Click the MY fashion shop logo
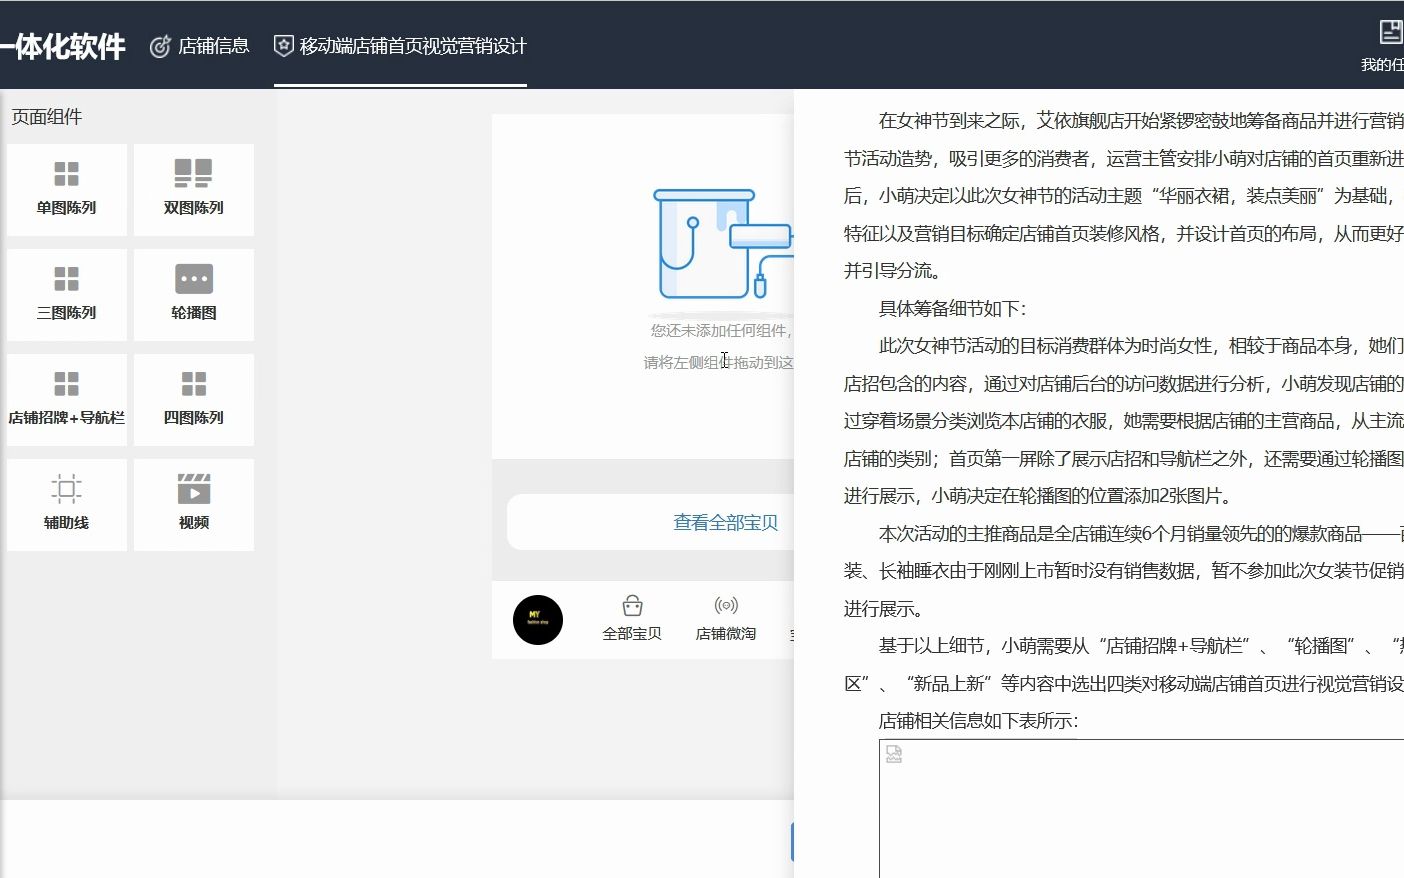This screenshot has width=1404, height=878. point(538,619)
